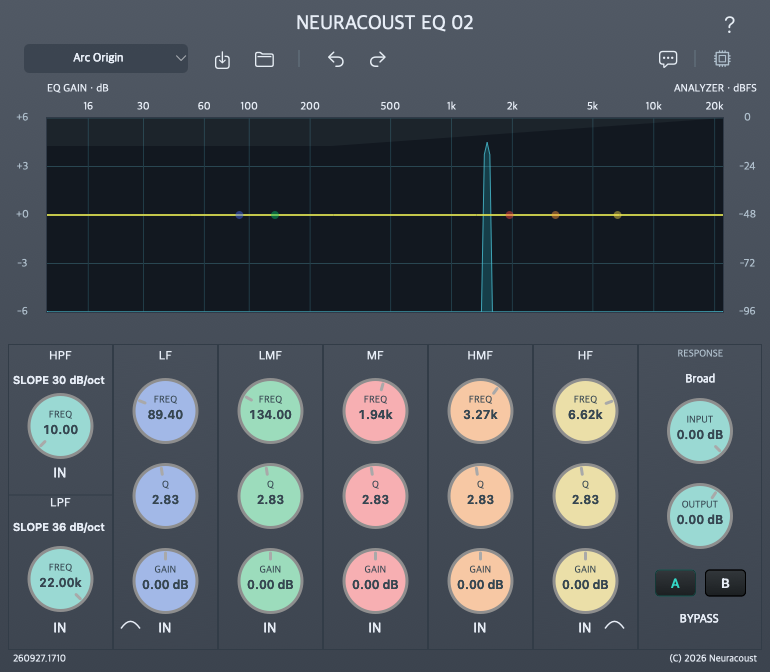Click the HPF FREQ 10.00 knob

(x=60, y=426)
